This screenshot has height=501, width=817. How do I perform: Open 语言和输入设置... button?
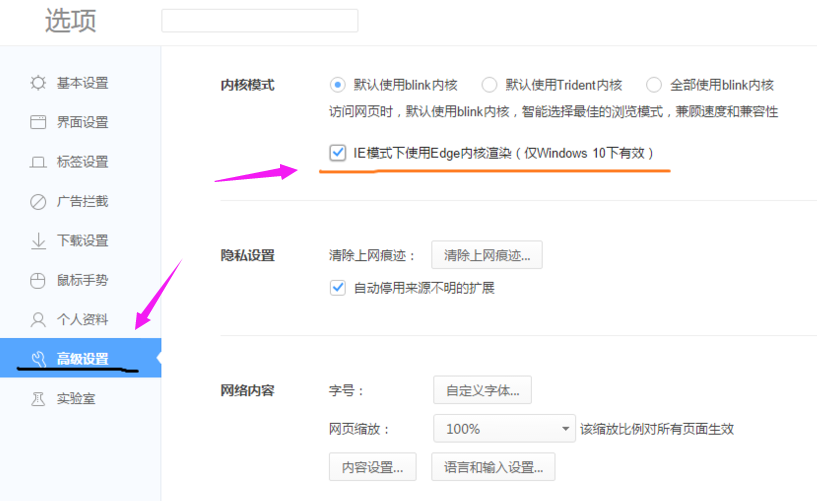(492, 466)
